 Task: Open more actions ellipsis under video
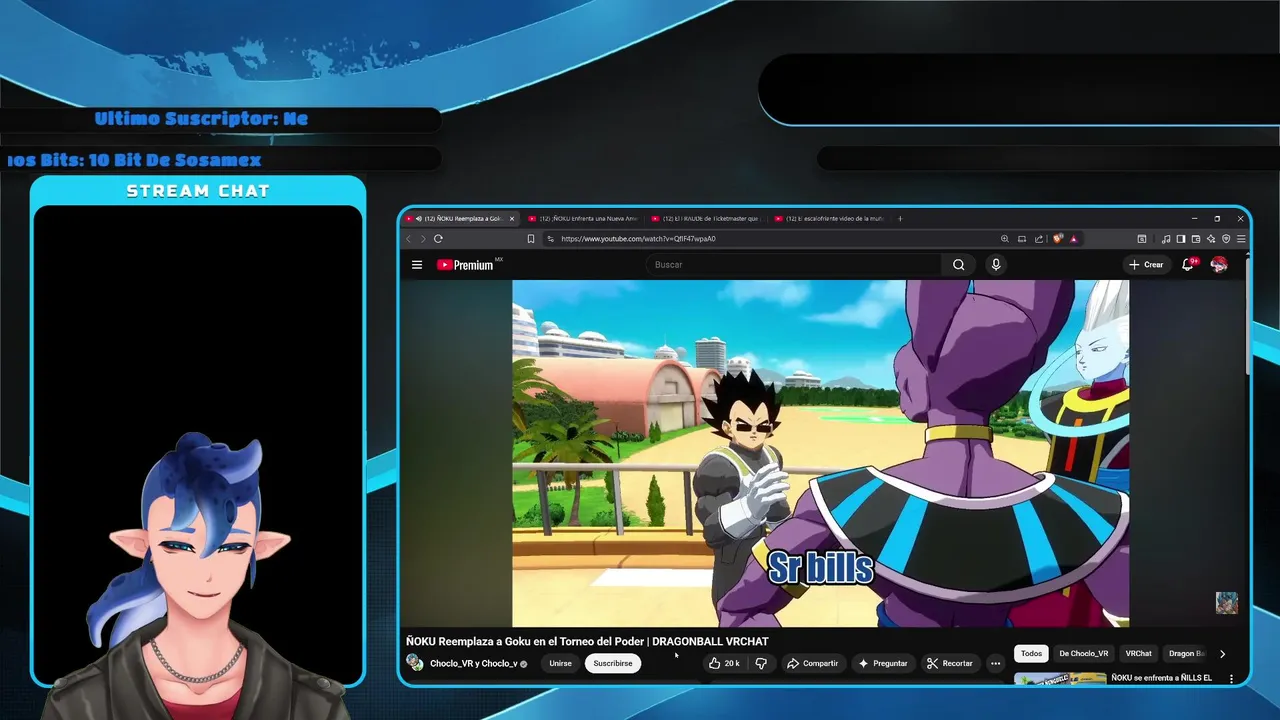995,663
